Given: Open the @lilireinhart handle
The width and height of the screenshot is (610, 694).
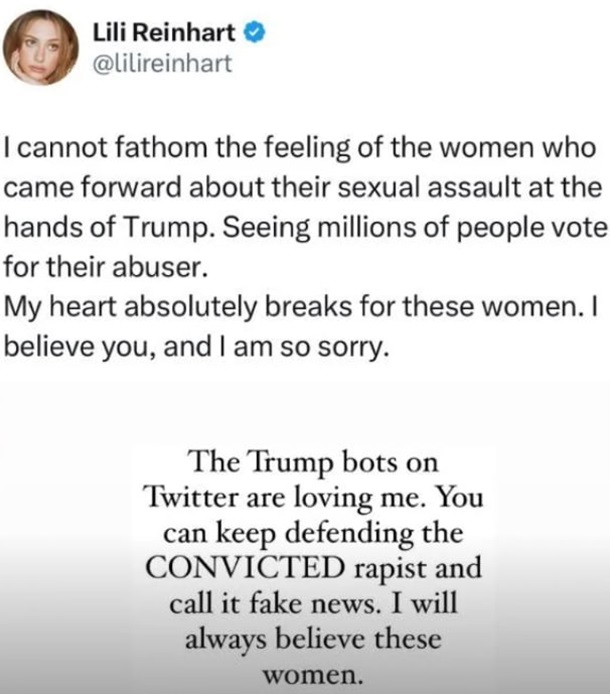Looking at the screenshot, I should click(168, 64).
